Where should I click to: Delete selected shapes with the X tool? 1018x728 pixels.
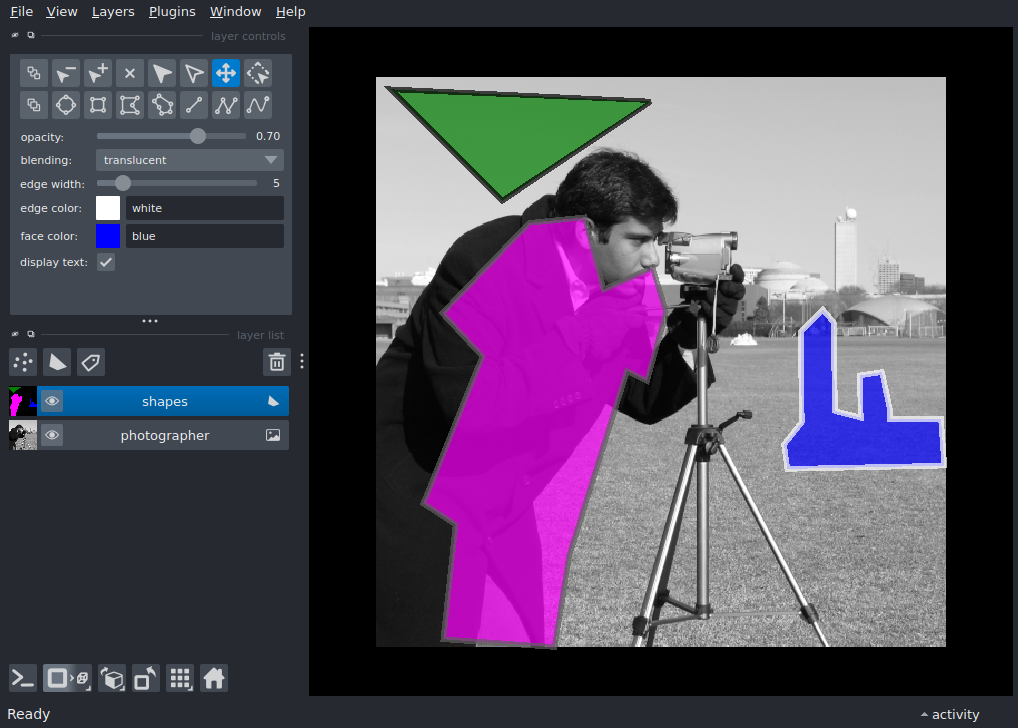click(129, 72)
